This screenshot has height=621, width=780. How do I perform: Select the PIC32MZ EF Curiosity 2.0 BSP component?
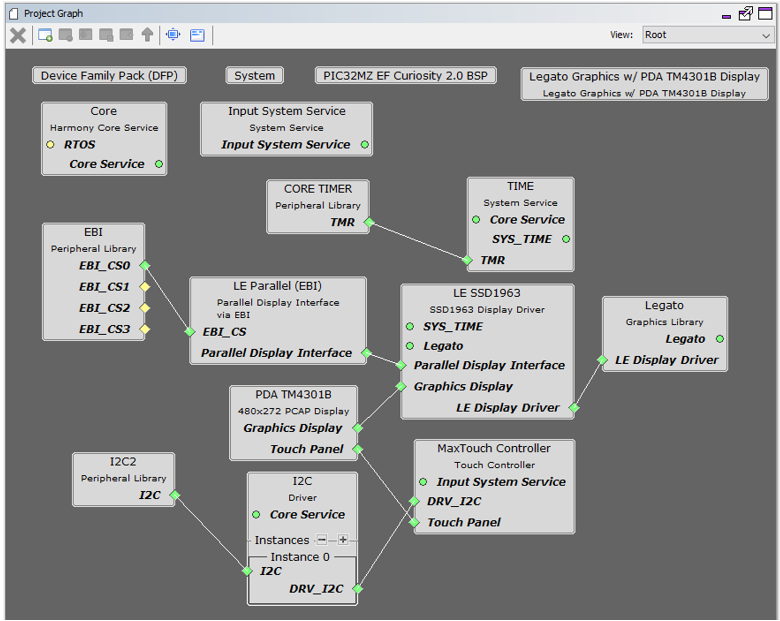(405, 76)
